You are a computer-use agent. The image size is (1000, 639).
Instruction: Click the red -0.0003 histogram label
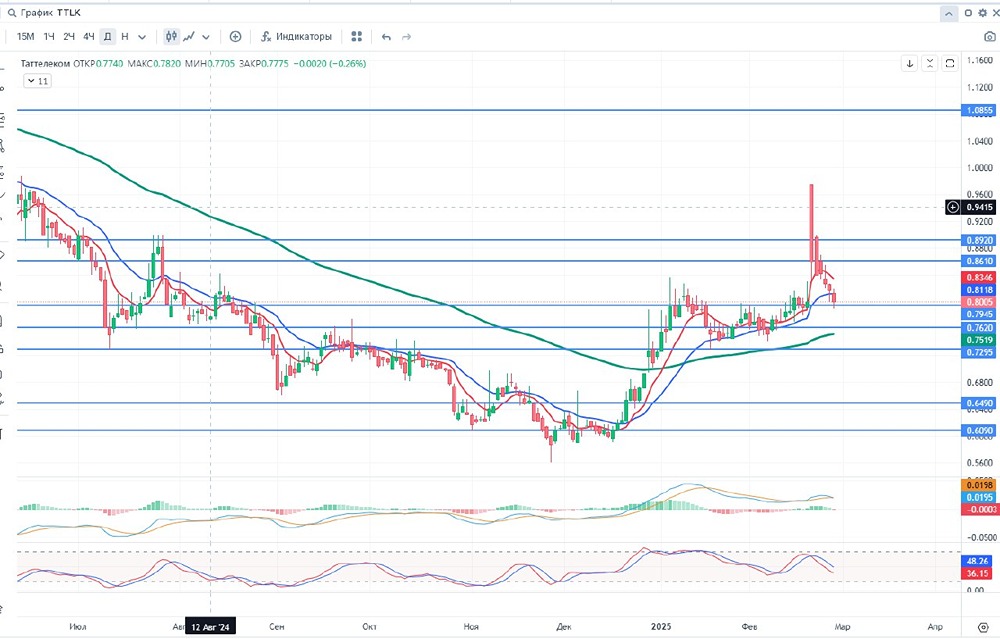pos(980,509)
